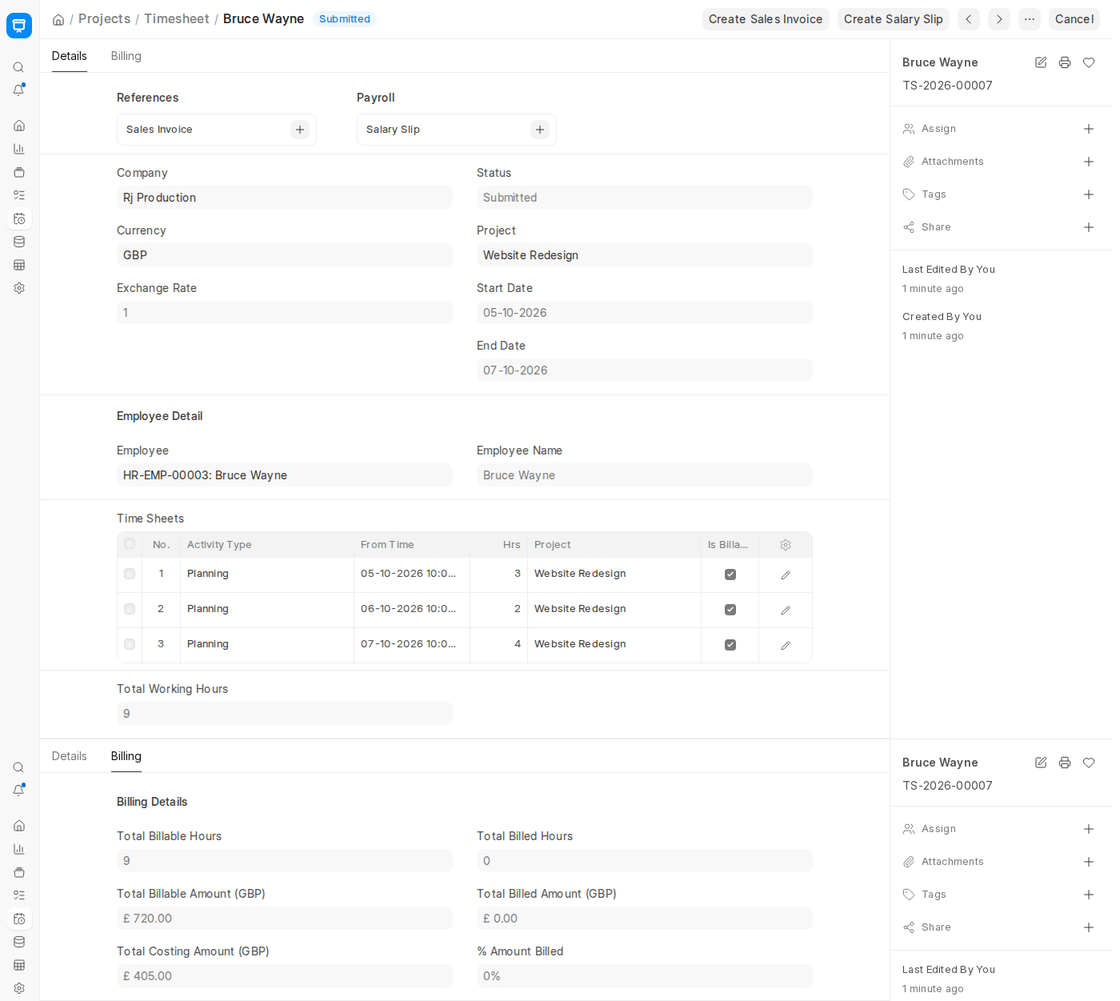Open sidebar search icon beneath the app logo
Image resolution: width=1120 pixels, height=1001 pixels.
click(x=19, y=67)
